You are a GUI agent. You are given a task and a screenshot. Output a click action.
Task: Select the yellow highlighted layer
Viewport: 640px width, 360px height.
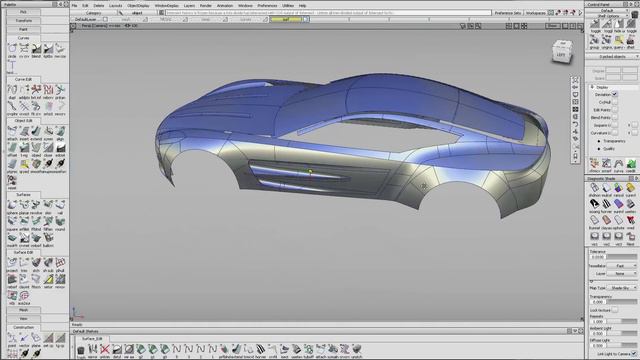pyautogui.click(x=286, y=19)
